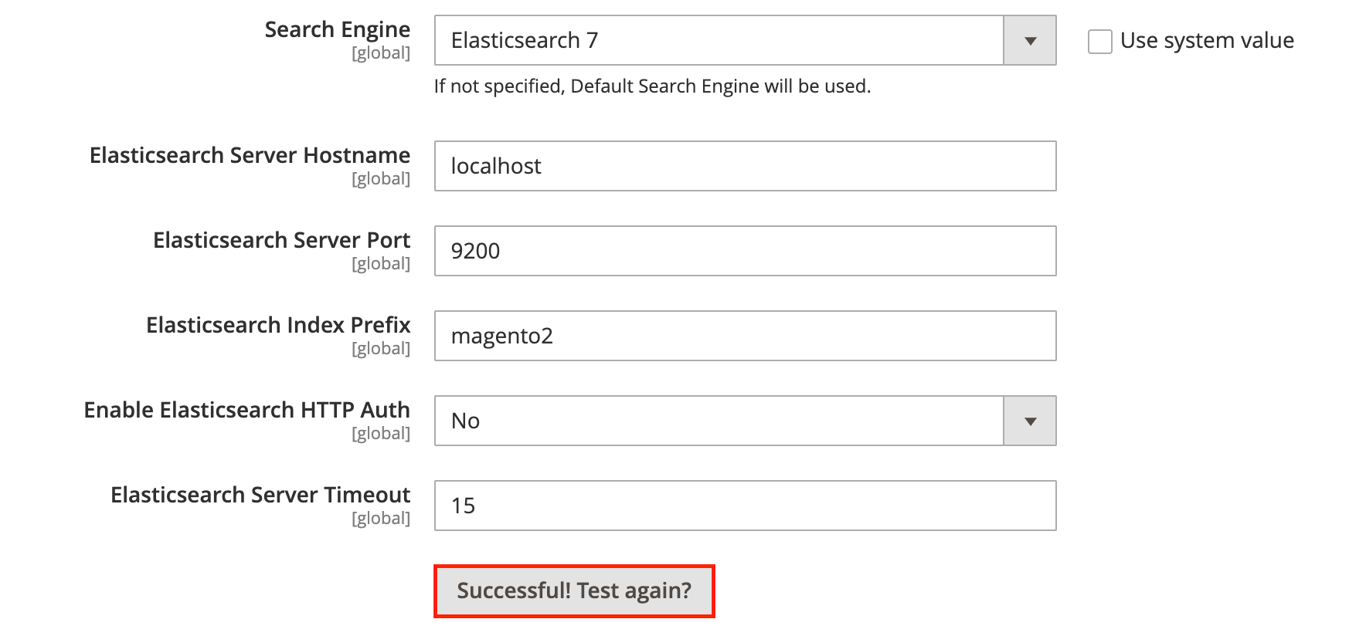Viewport: 1366px width, 636px height.
Task: Select the Elasticsearch Server Timeout field
Action: coord(745,505)
